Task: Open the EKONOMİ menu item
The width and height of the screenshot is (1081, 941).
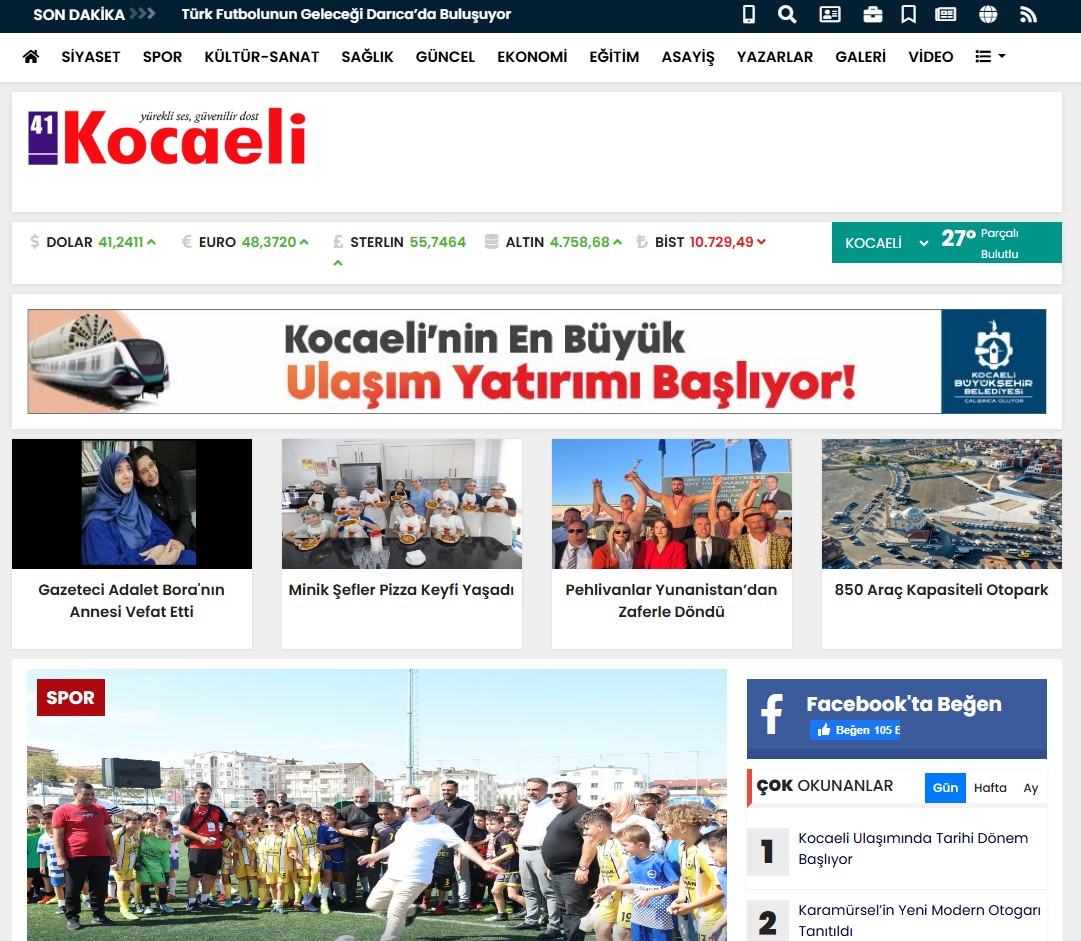Action: 532,57
